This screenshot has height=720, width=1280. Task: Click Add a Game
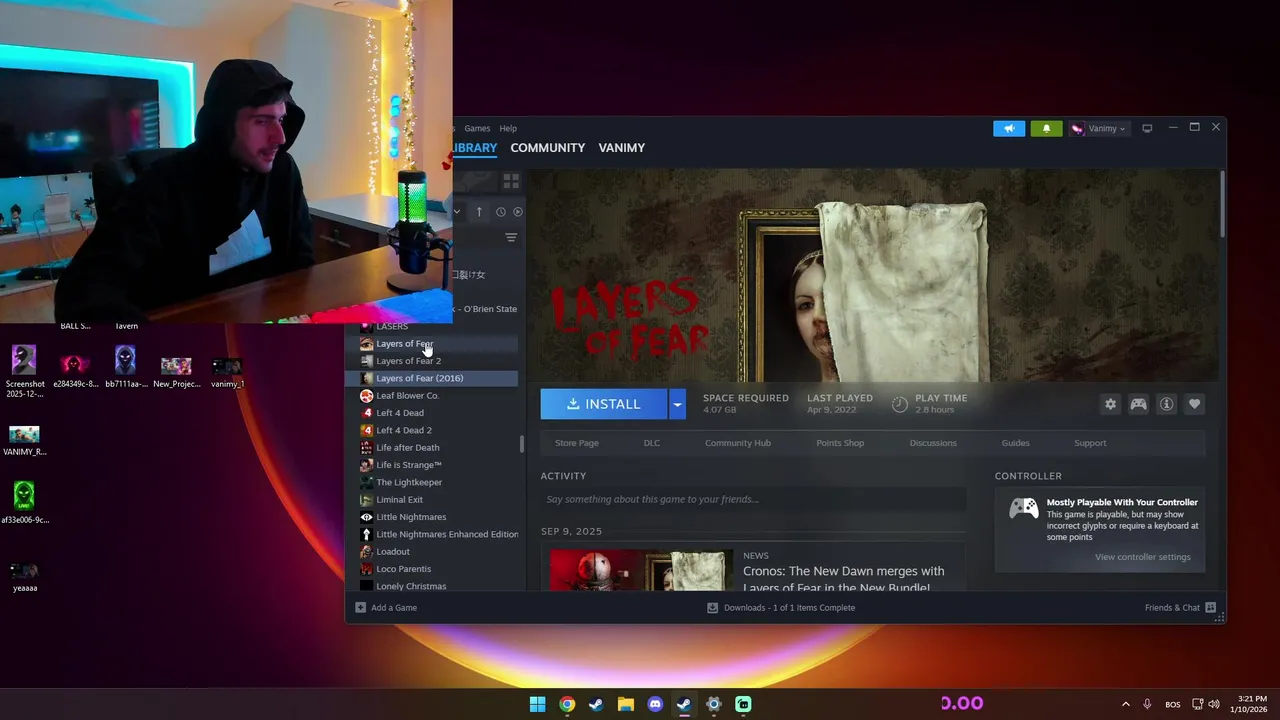click(394, 607)
